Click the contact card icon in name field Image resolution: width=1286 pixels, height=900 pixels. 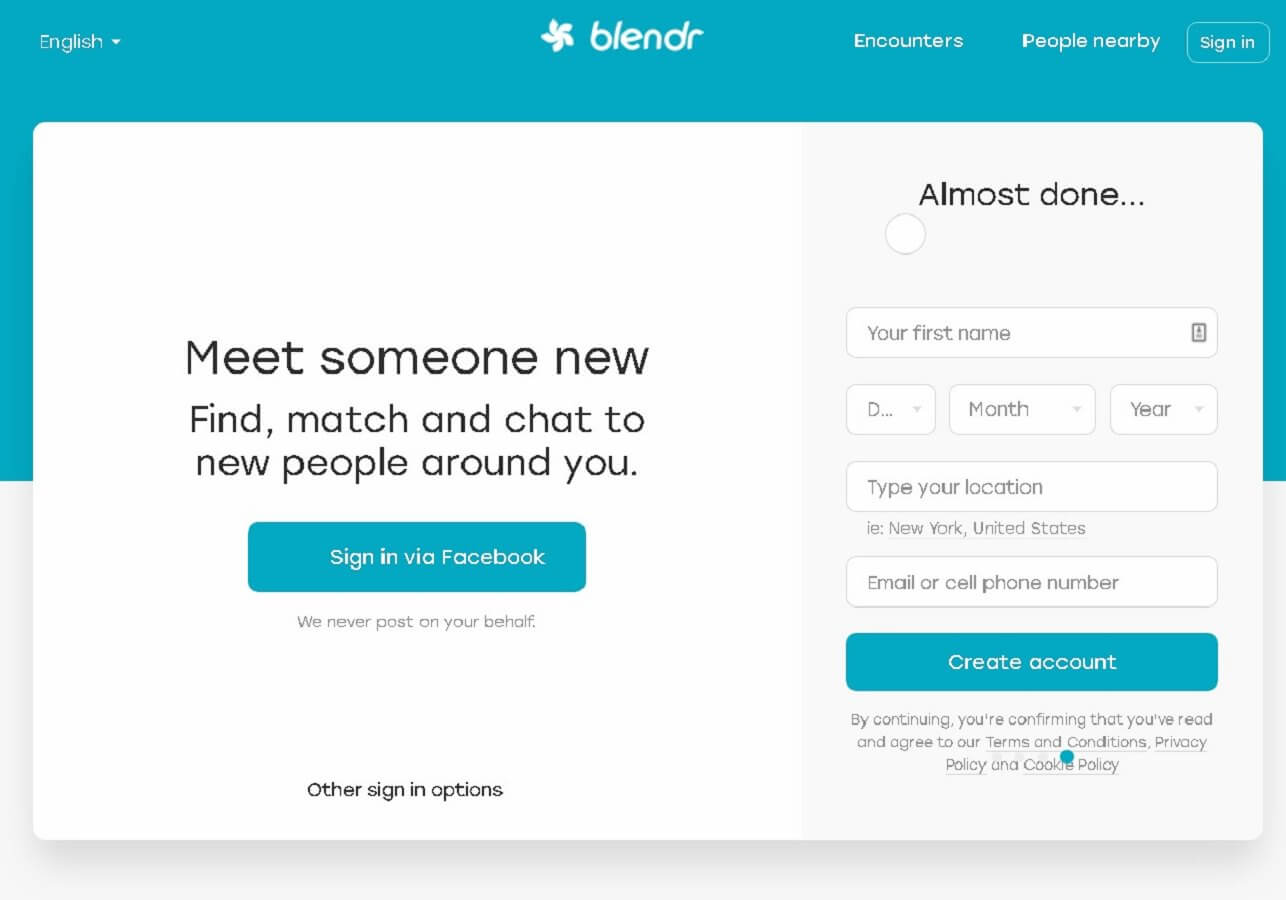click(x=1198, y=333)
